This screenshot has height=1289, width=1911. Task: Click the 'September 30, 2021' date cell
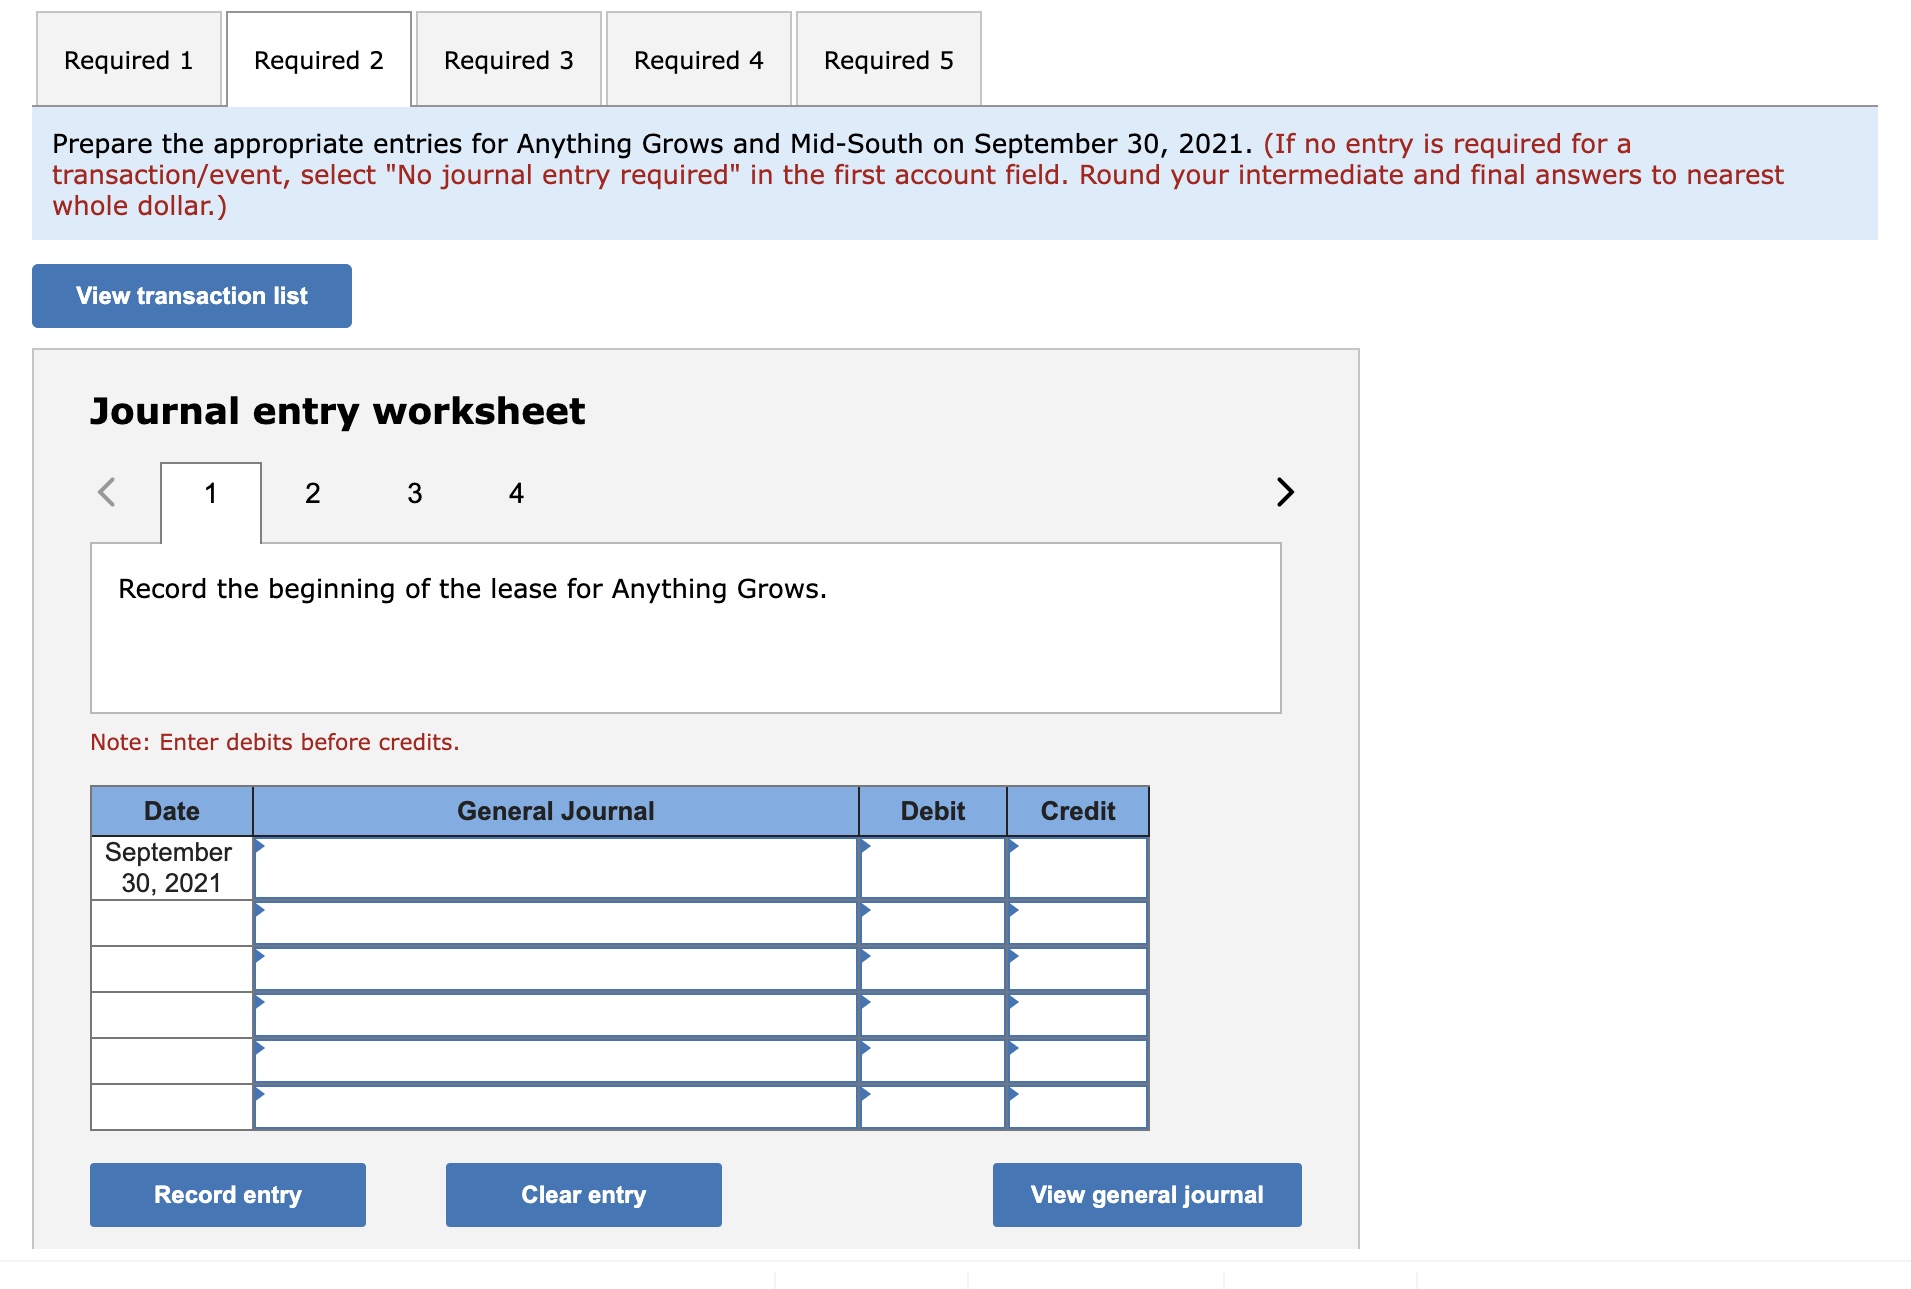(172, 868)
